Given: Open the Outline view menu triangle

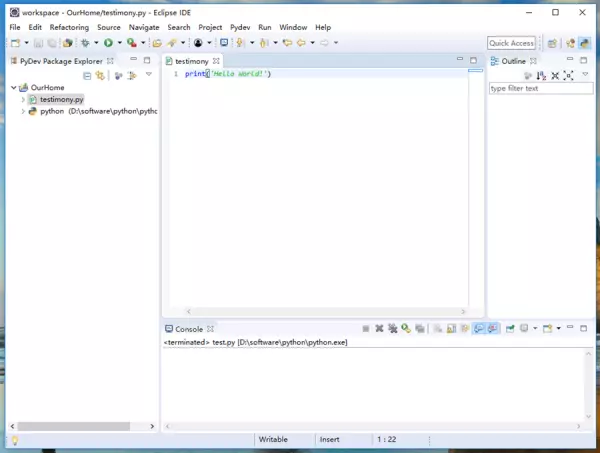Looking at the screenshot, I should (x=585, y=74).
